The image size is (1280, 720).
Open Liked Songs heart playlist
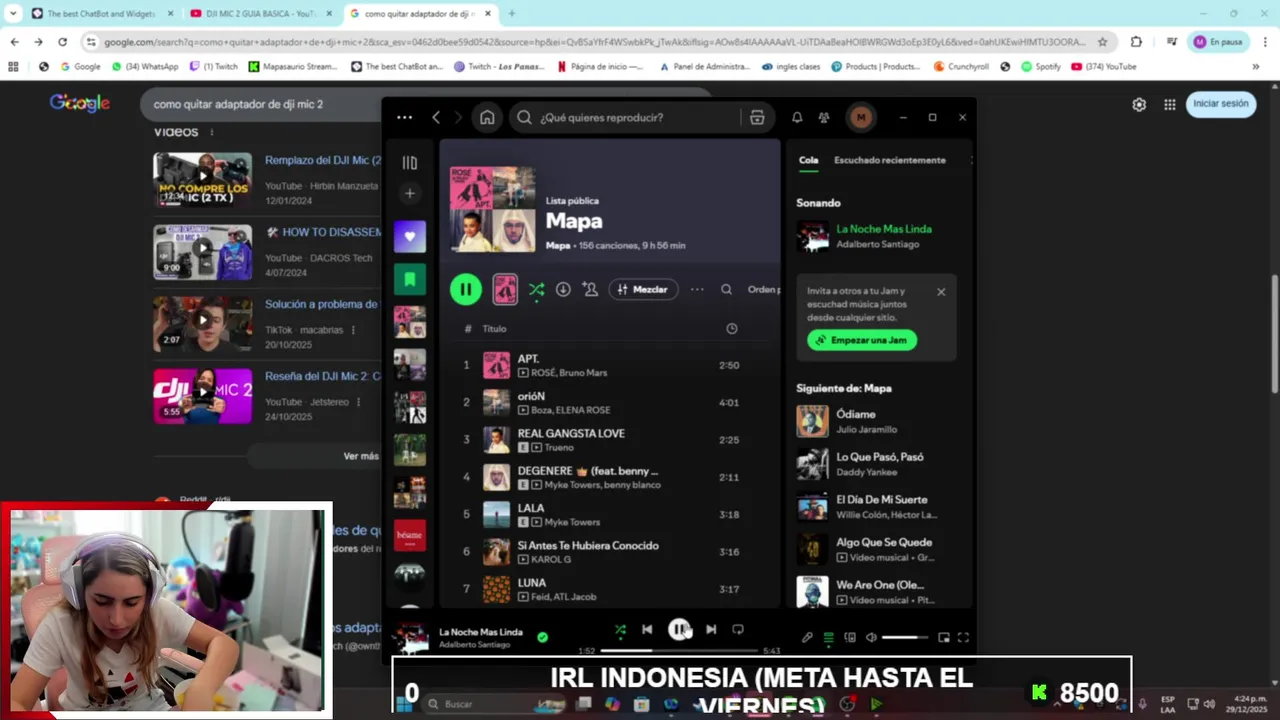(409, 236)
